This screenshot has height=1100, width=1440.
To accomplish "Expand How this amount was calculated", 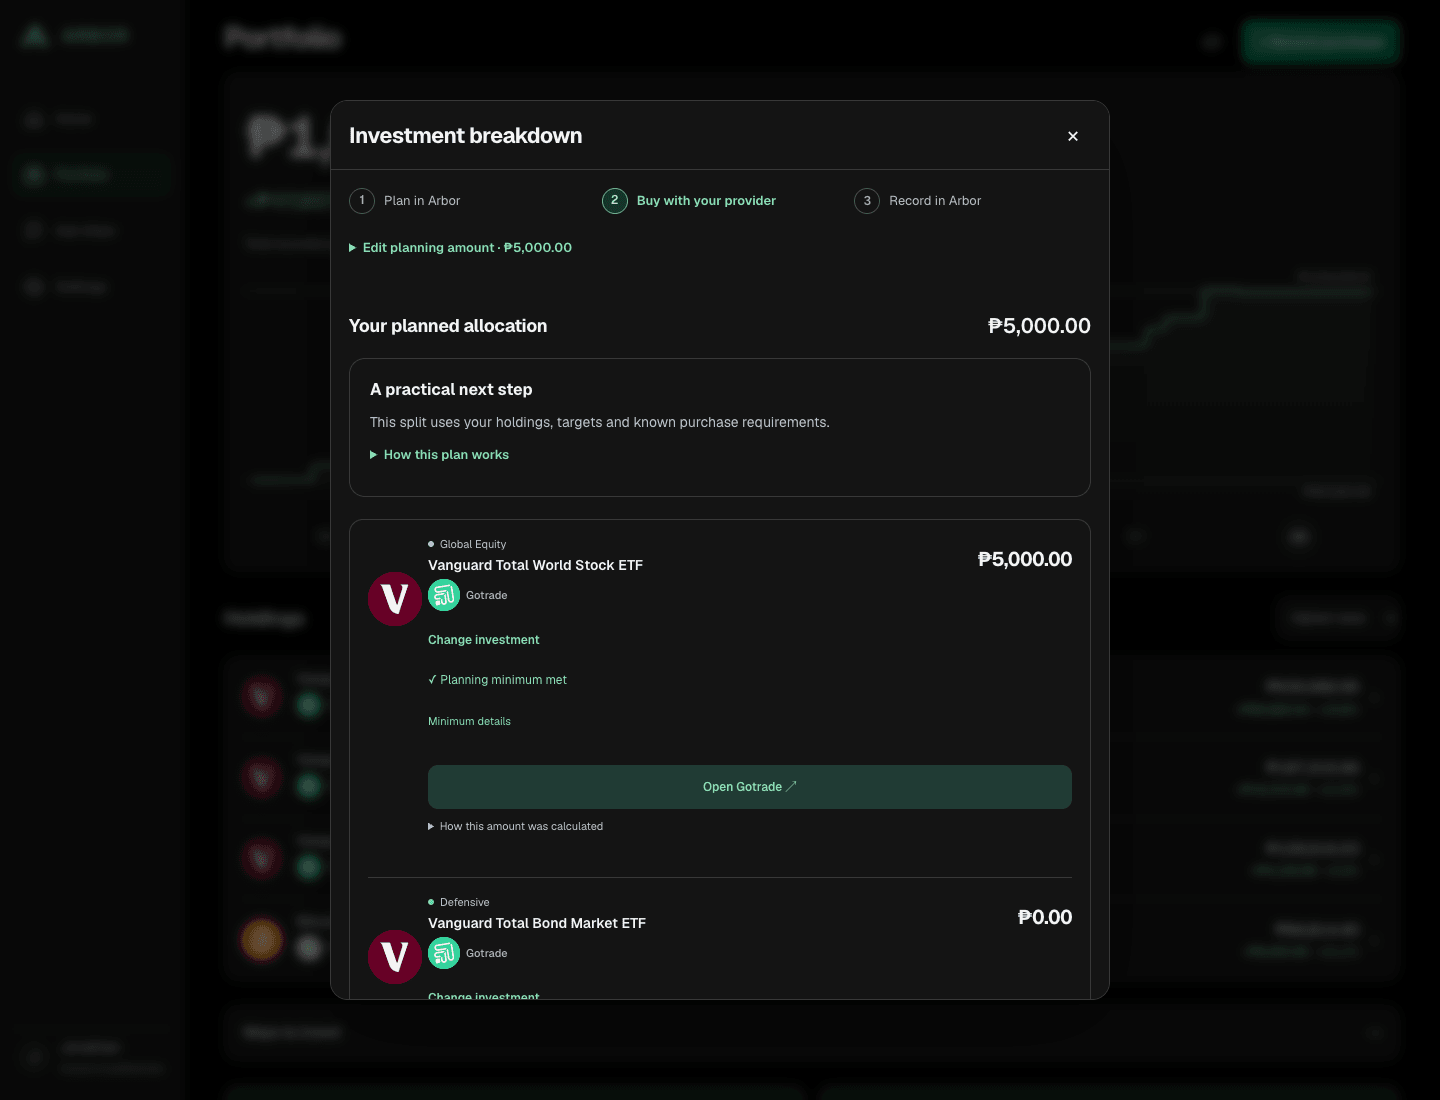I will coord(515,827).
